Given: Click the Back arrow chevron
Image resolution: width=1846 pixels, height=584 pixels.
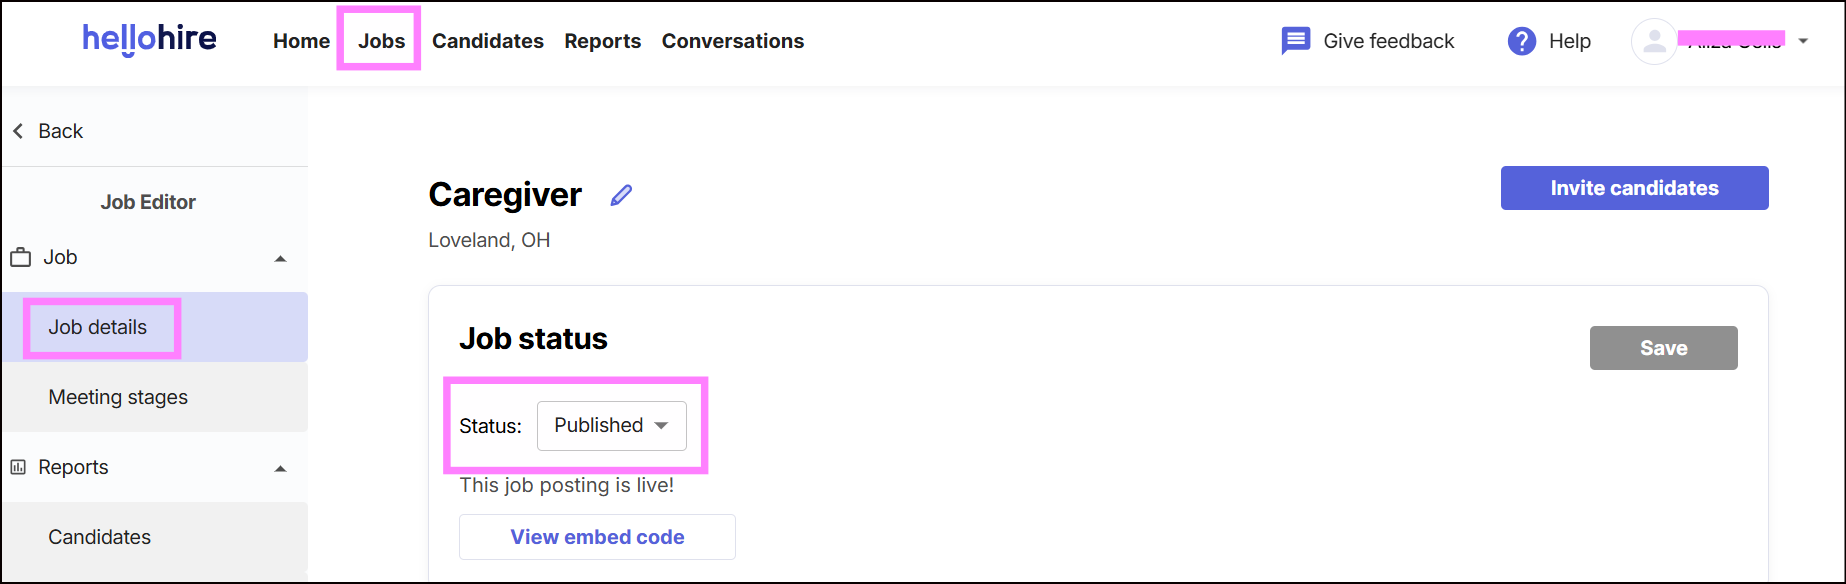Looking at the screenshot, I should point(18,131).
